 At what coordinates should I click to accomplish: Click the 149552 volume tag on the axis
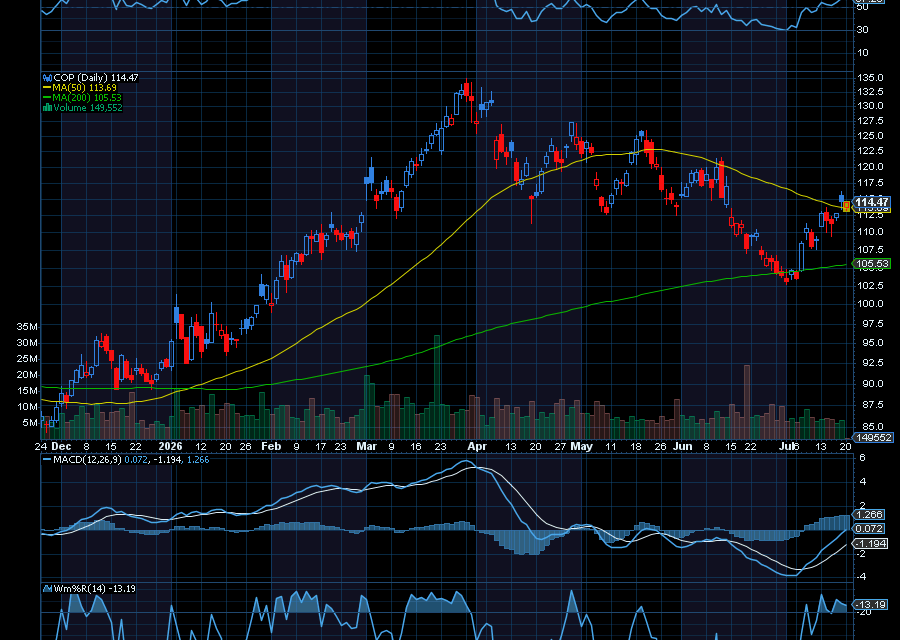pos(873,437)
